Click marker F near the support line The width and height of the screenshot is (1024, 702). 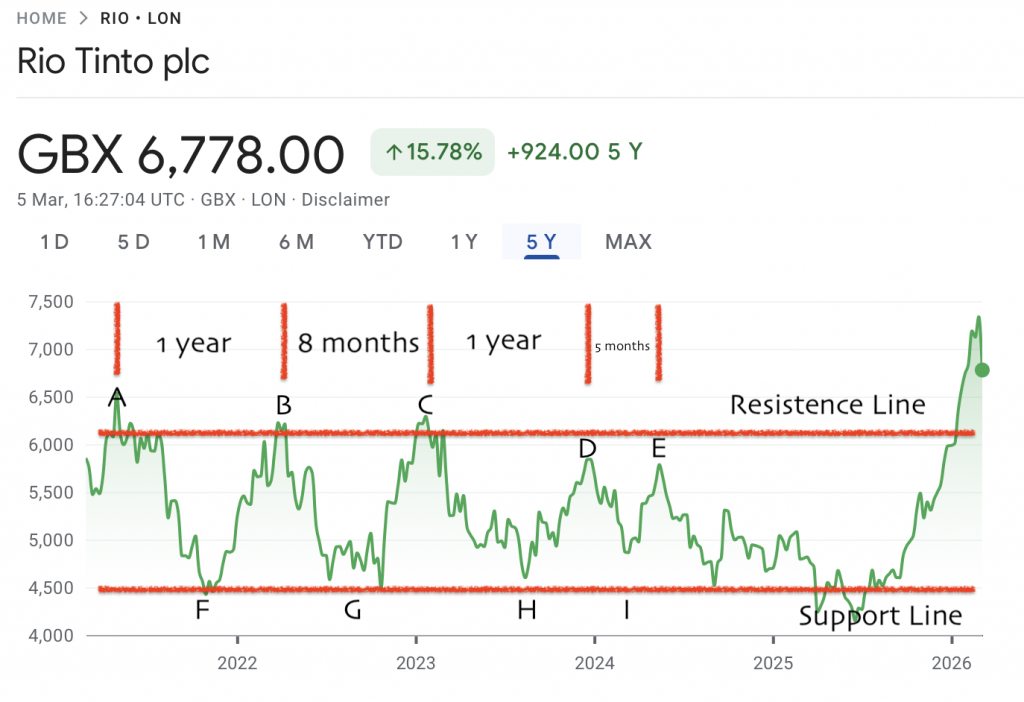pyautogui.click(x=203, y=608)
